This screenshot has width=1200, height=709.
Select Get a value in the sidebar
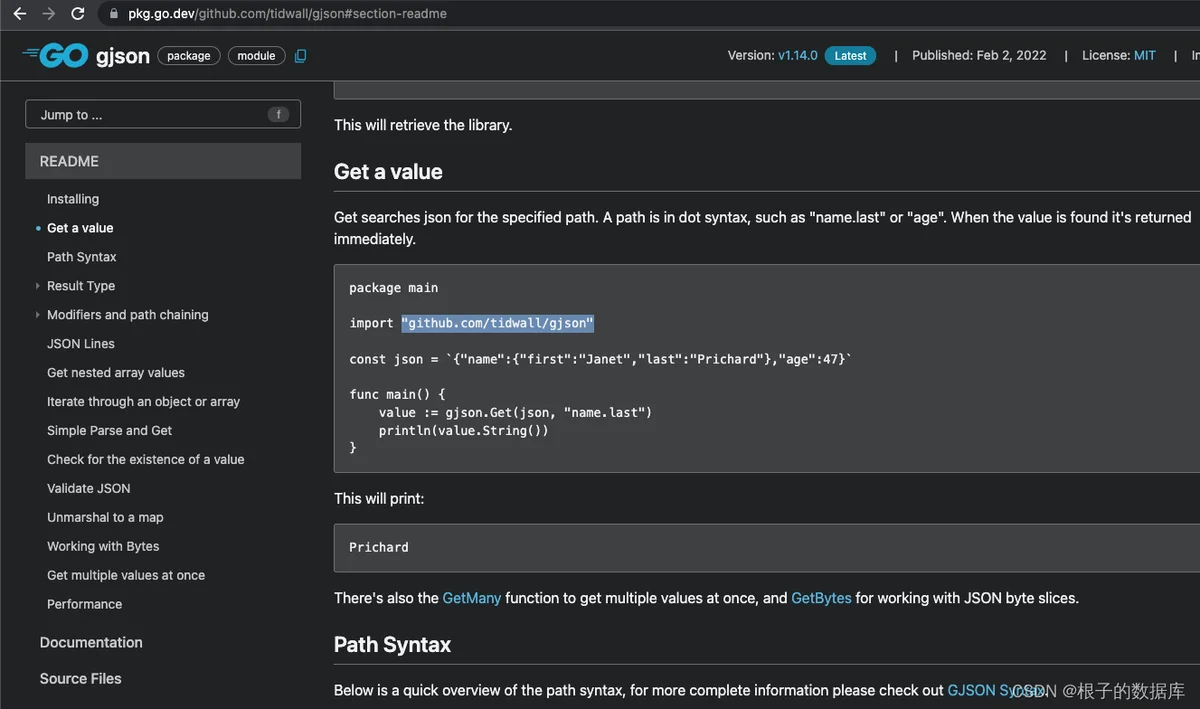[x=80, y=228]
